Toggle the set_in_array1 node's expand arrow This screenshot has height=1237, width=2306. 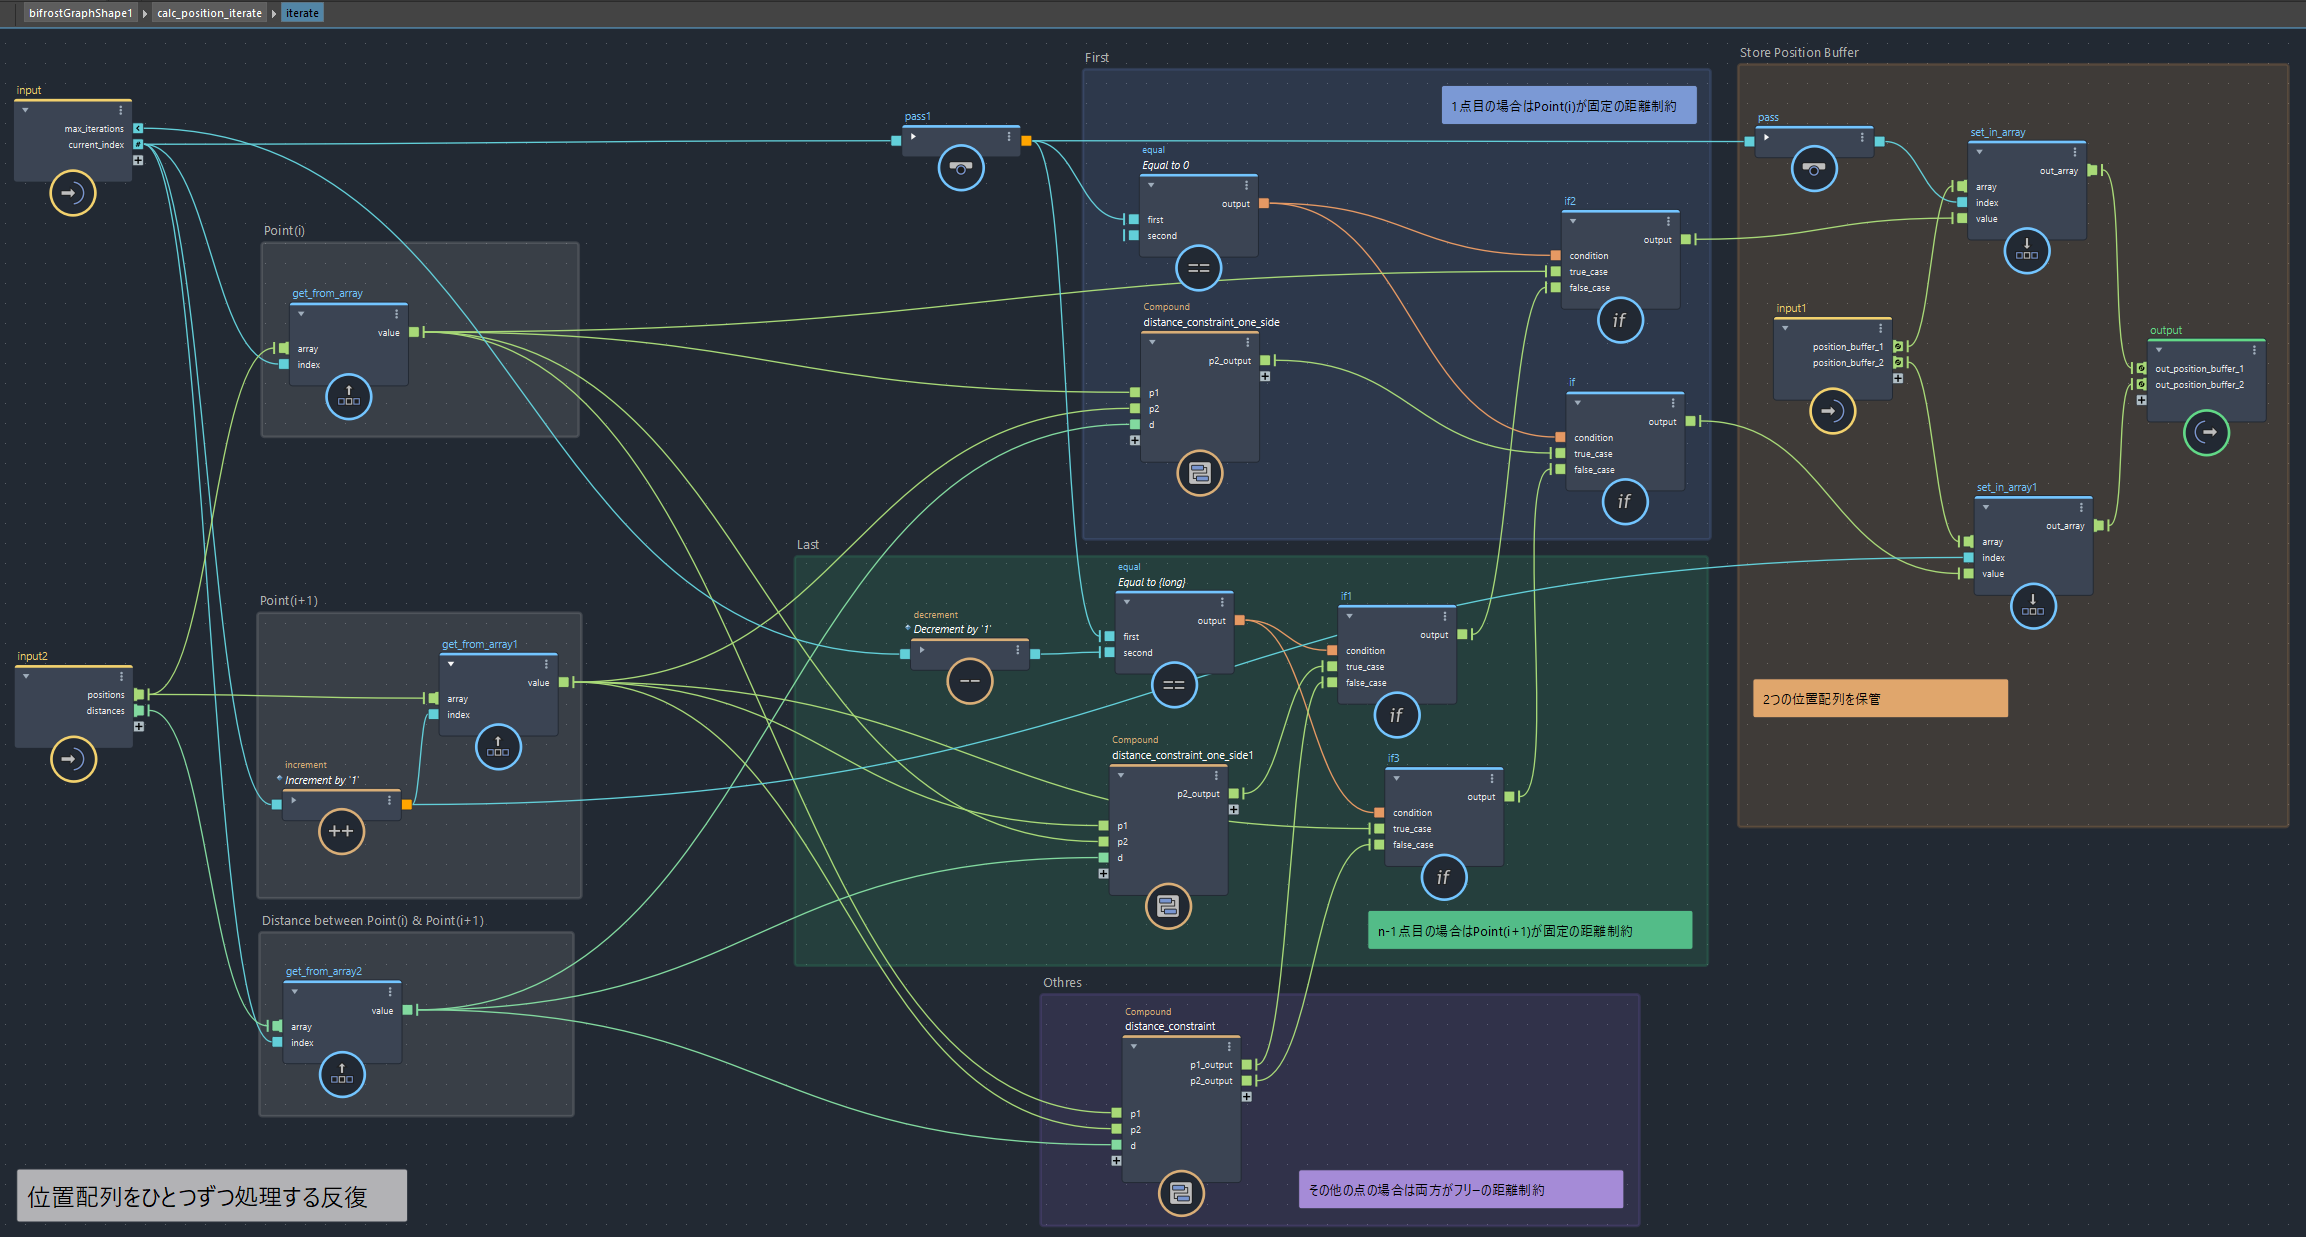click(1986, 507)
